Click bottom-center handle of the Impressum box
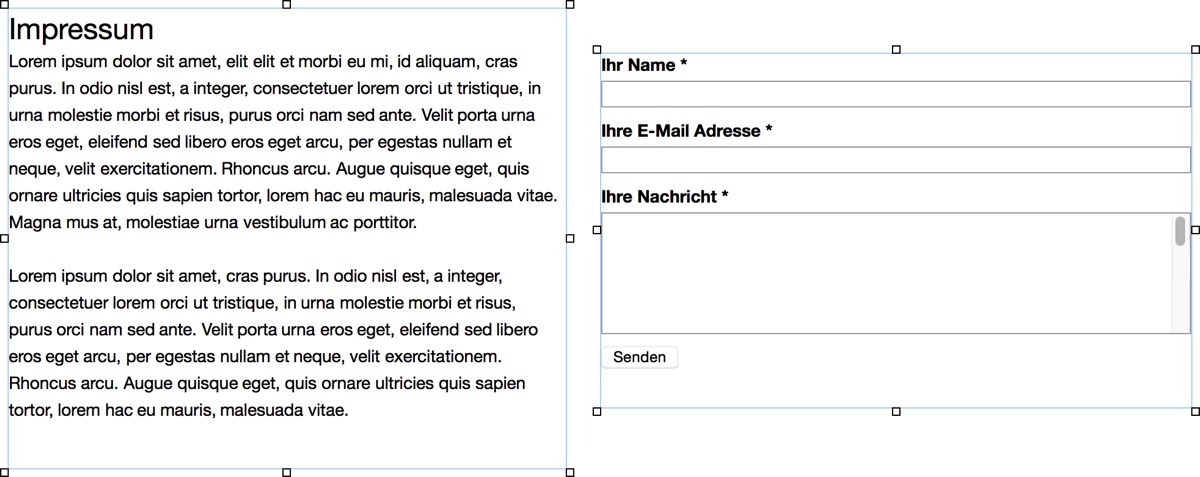This screenshot has width=1200, height=477. (x=287, y=471)
